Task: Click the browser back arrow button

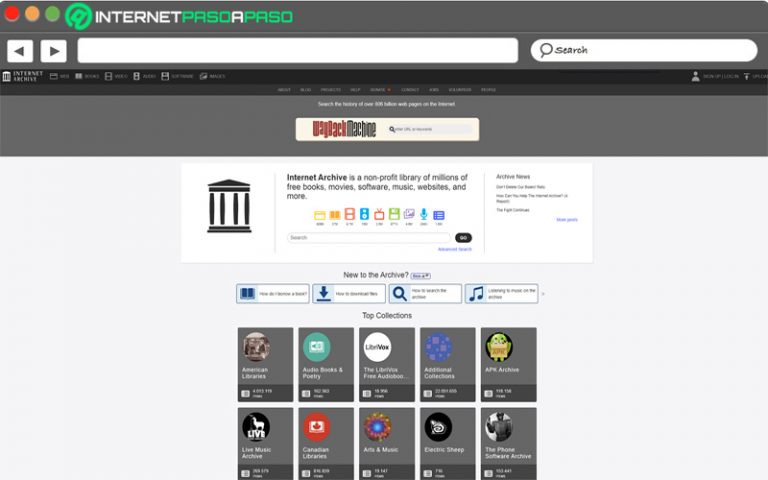Action: click(20, 51)
